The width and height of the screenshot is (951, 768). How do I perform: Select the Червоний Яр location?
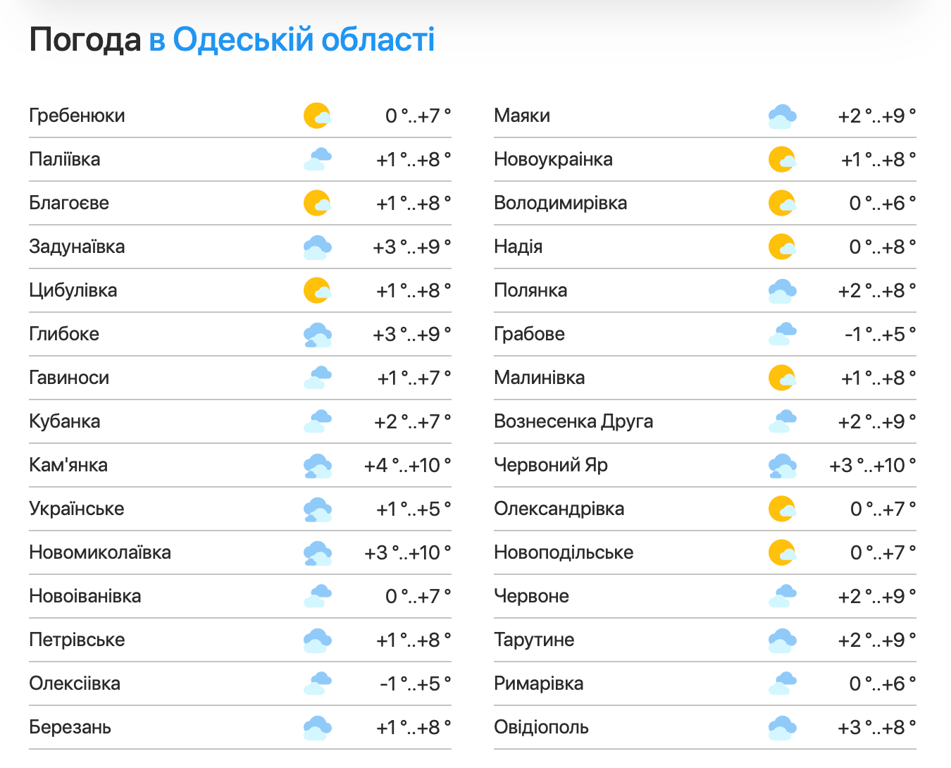pos(551,466)
